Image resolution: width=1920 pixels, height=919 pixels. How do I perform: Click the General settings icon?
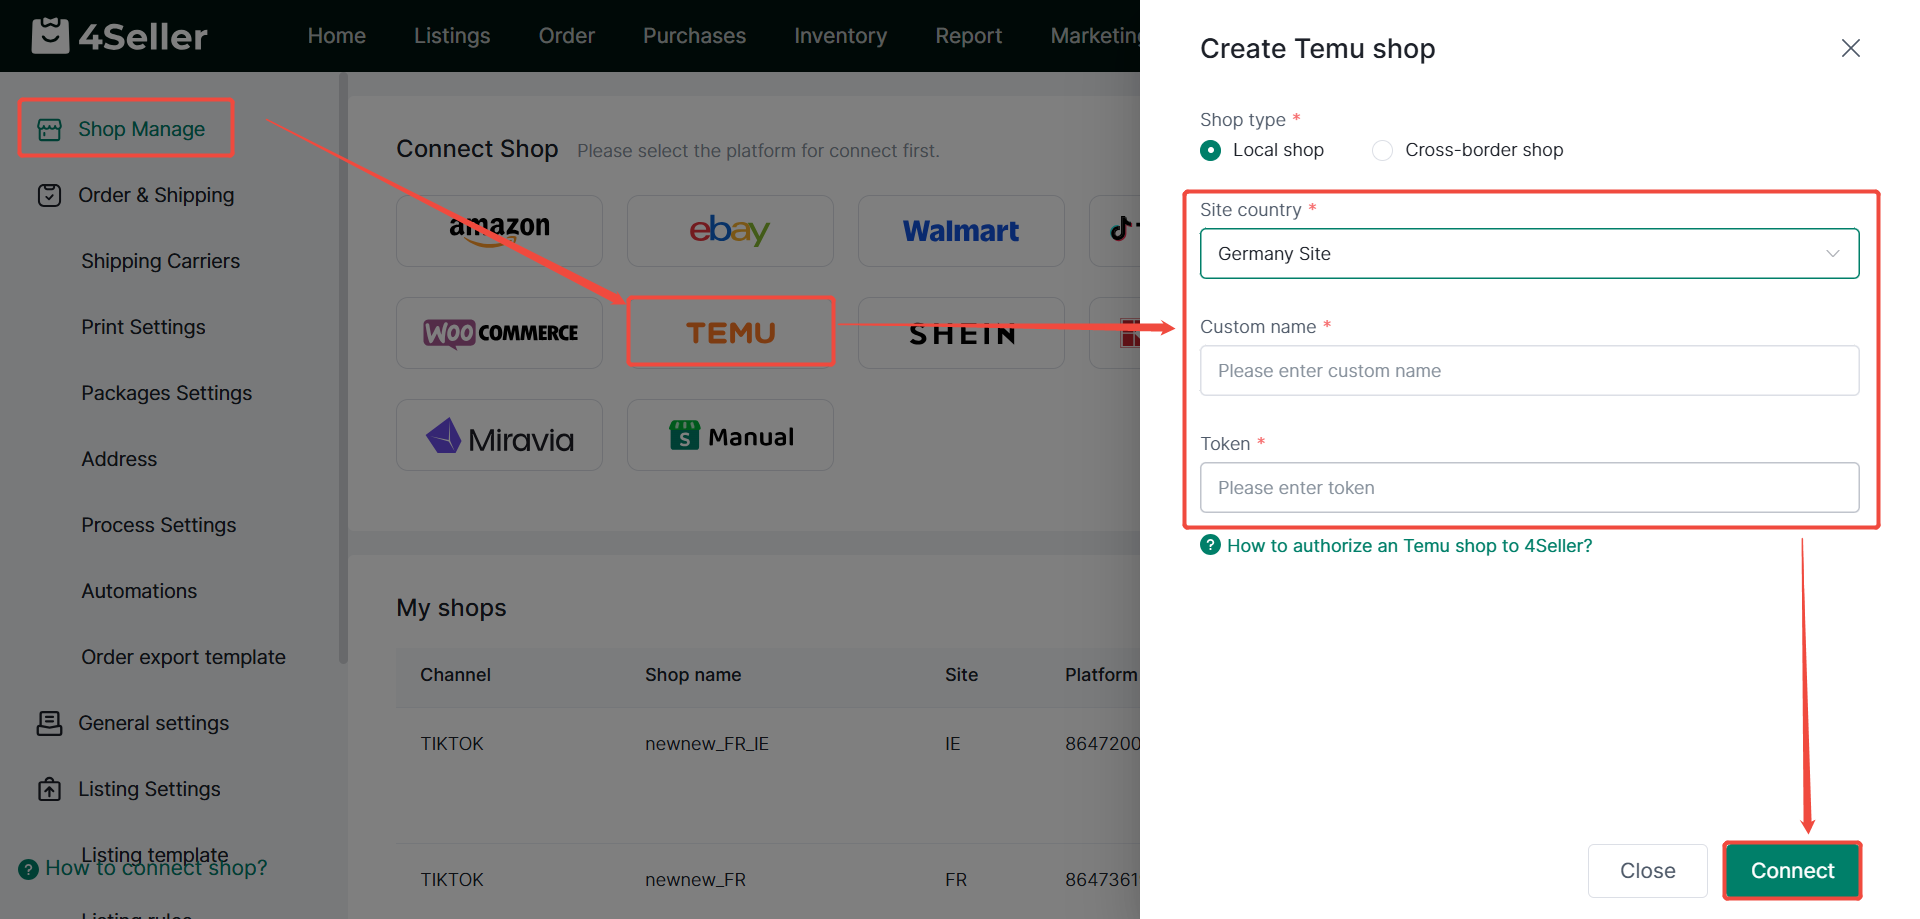click(x=49, y=723)
